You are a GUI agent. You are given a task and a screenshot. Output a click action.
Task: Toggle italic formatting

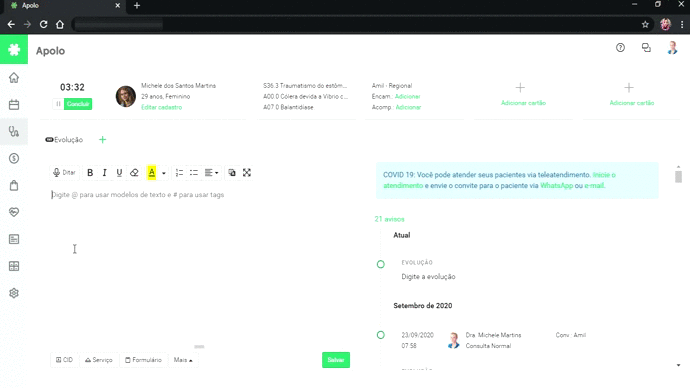coord(105,173)
